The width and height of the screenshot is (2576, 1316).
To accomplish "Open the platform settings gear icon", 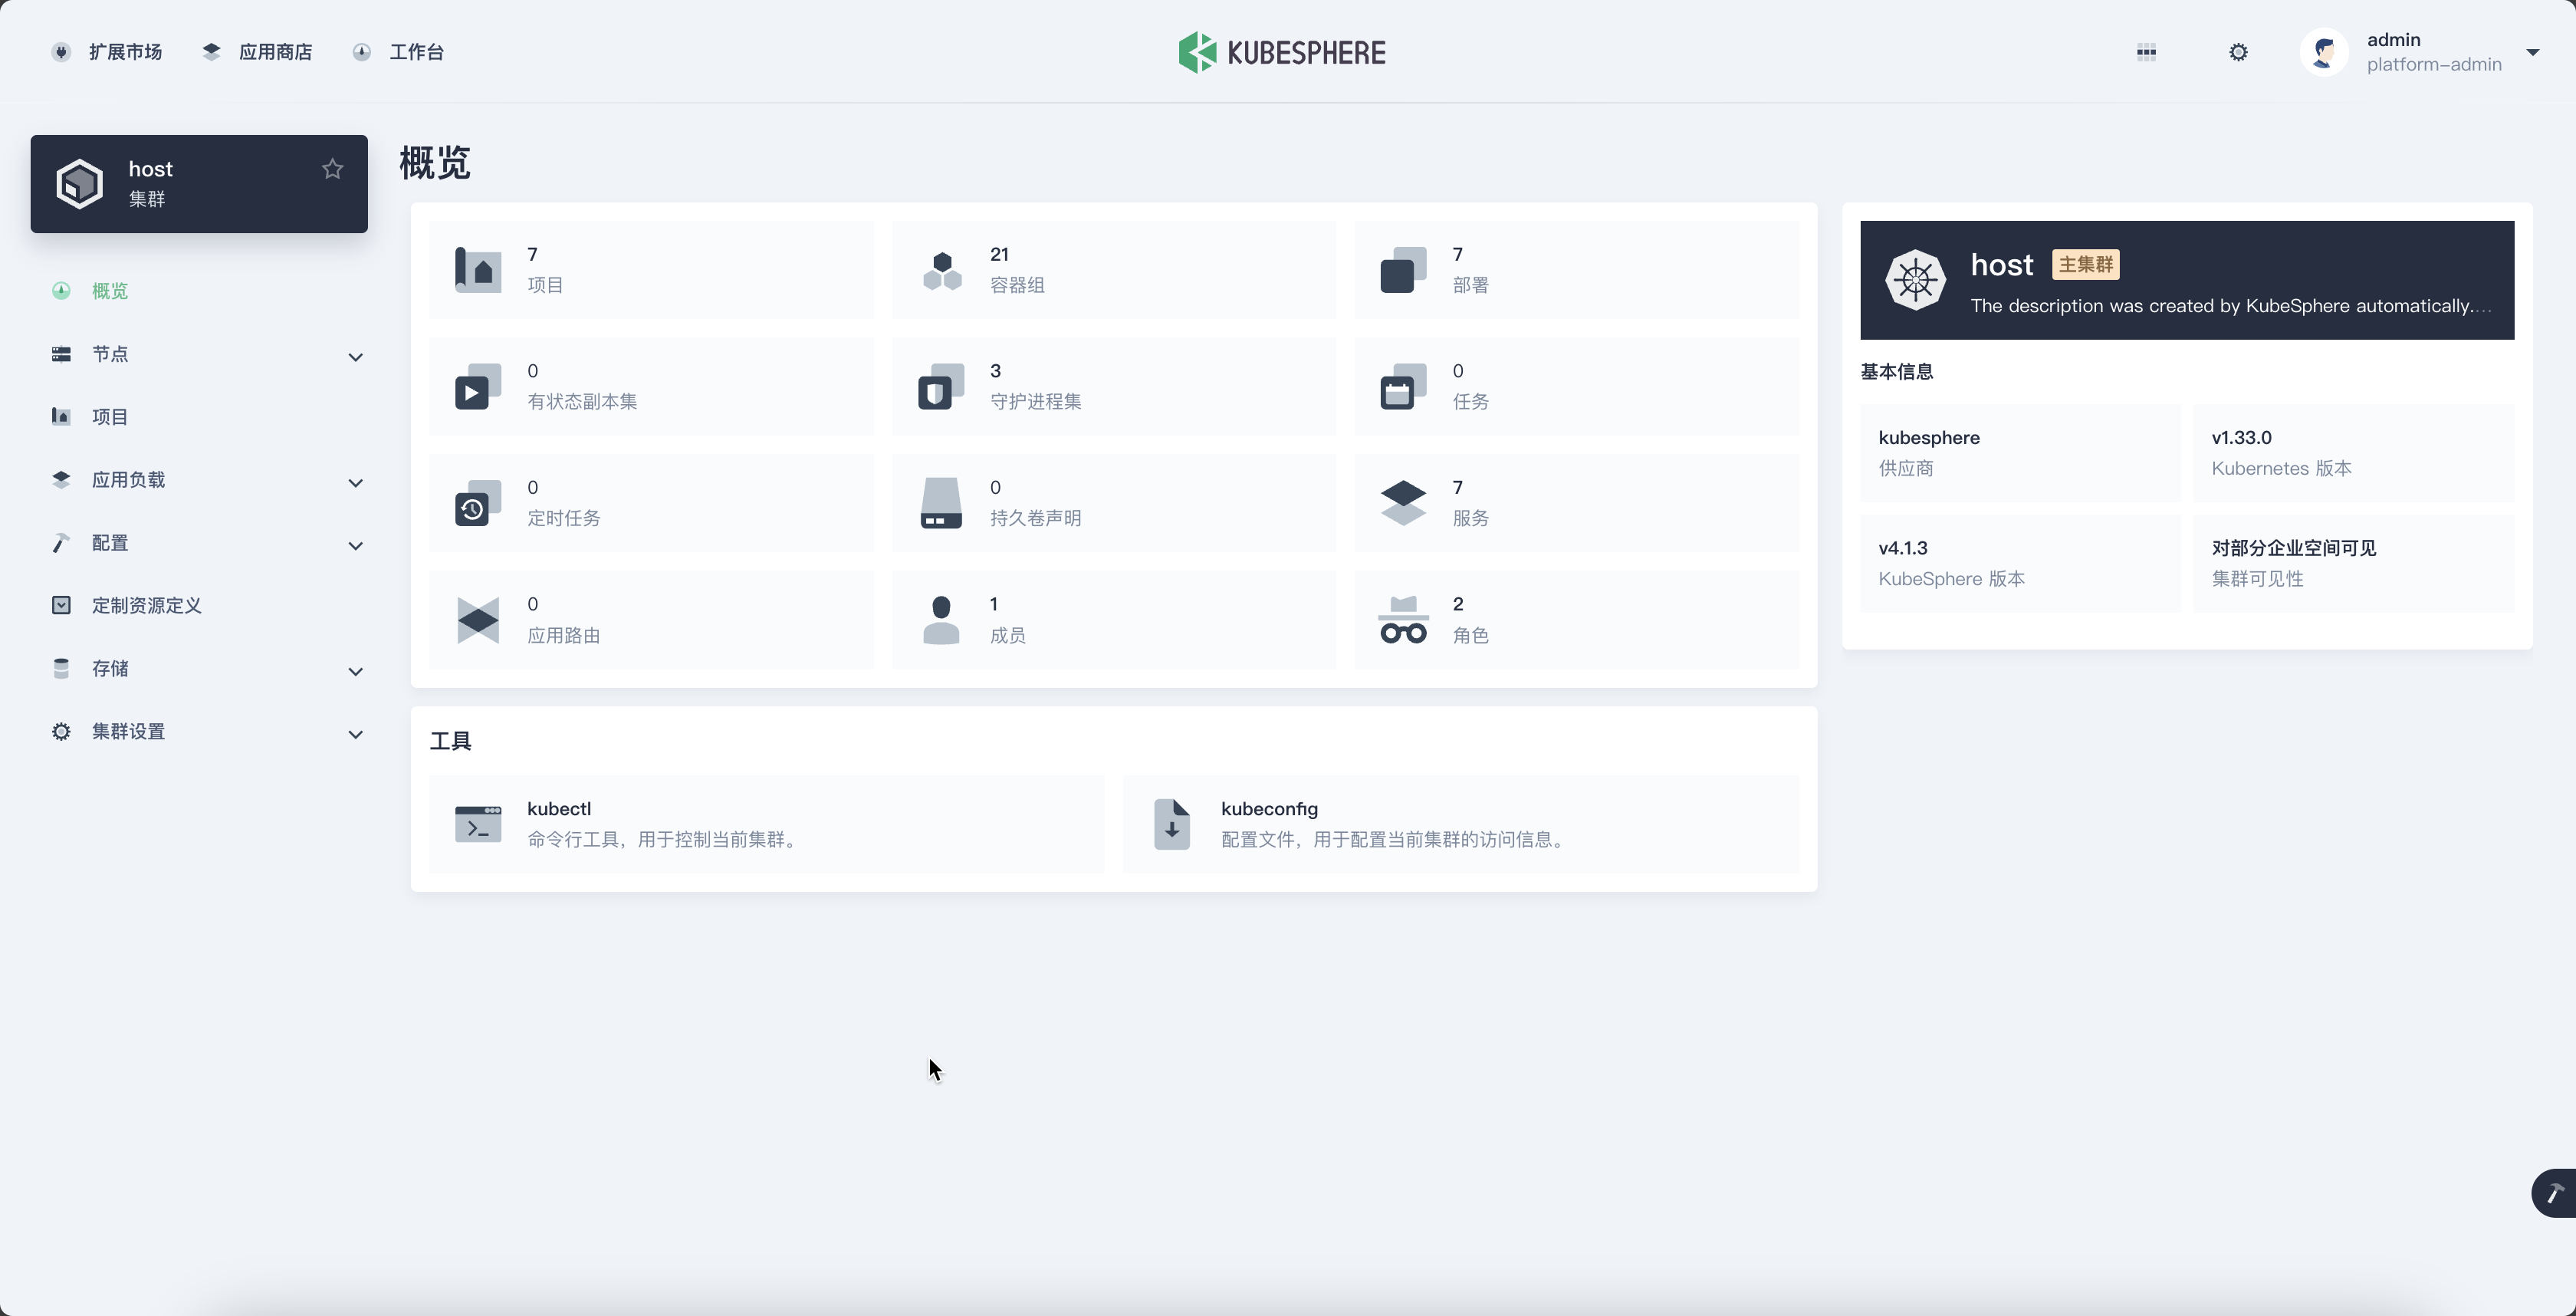I will coord(2238,52).
